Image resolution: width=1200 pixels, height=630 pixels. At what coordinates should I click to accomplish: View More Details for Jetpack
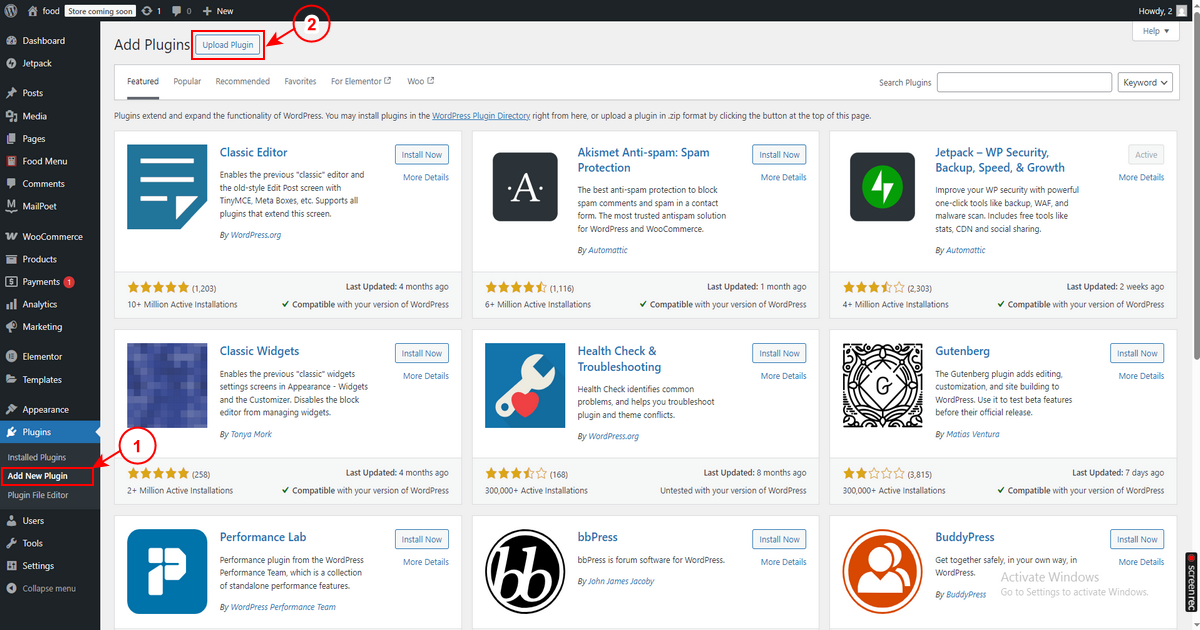click(x=1141, y=177)
